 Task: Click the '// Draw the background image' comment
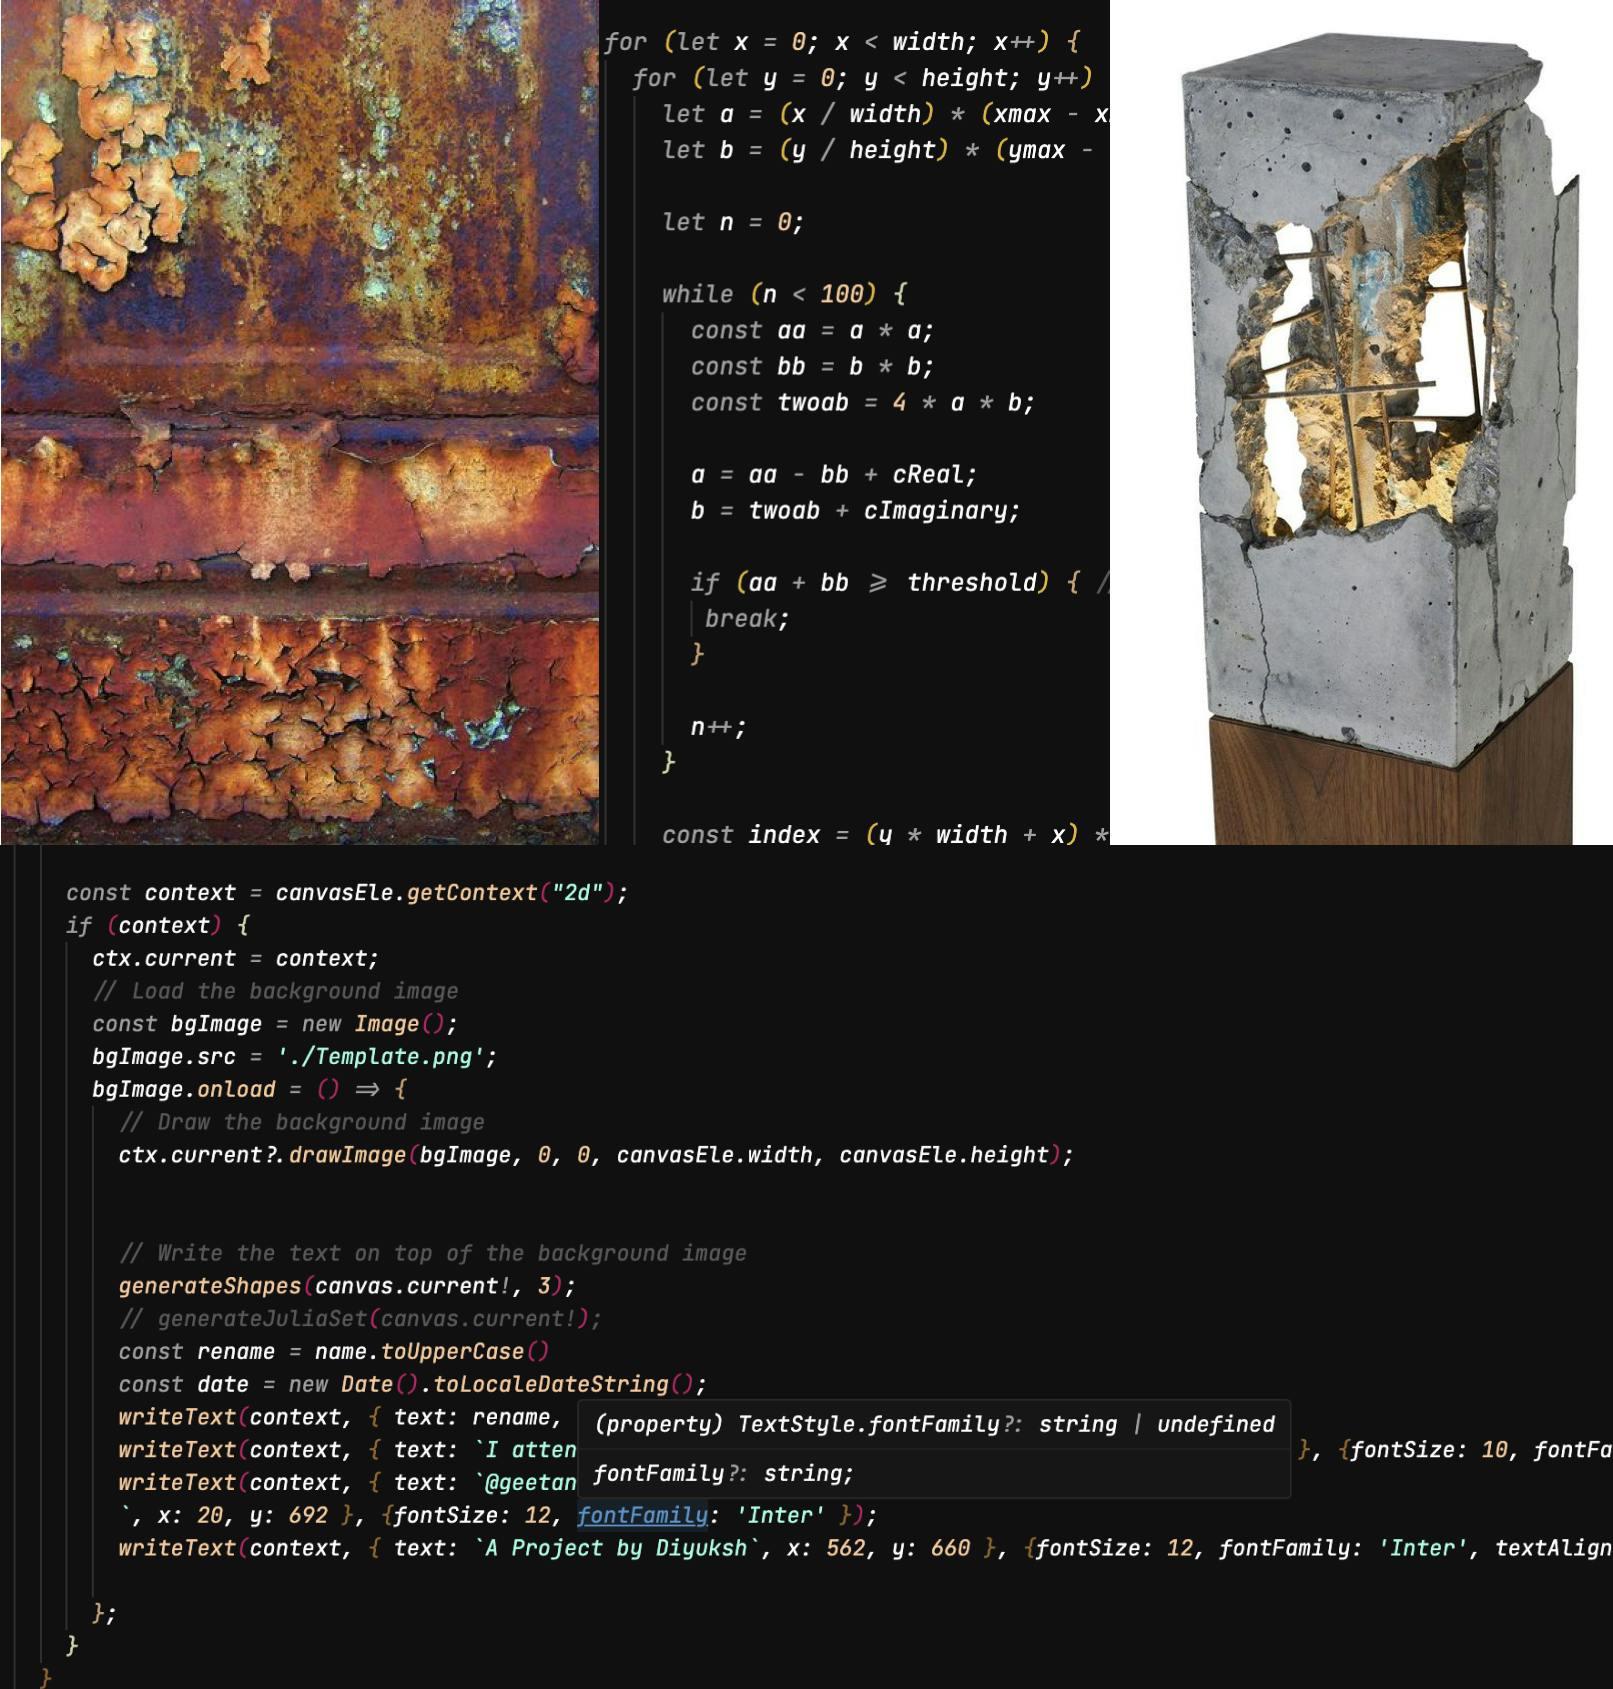tap(301, 1122)
